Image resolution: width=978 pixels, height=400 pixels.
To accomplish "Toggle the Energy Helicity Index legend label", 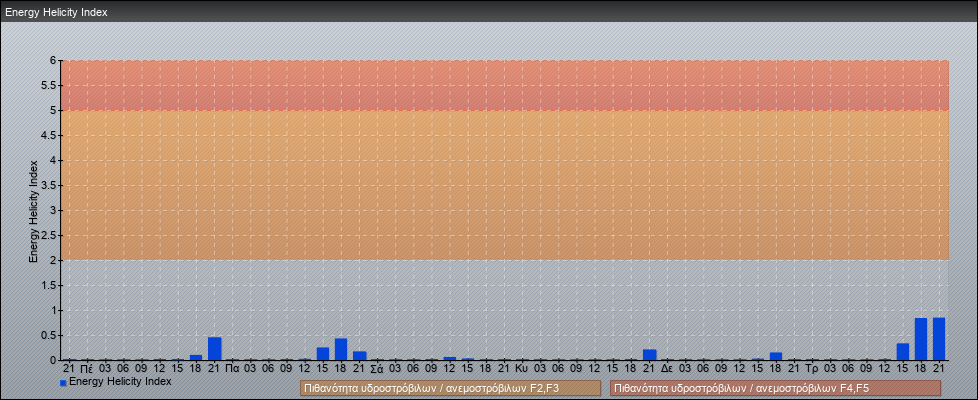I will click(x=120, y=381).
